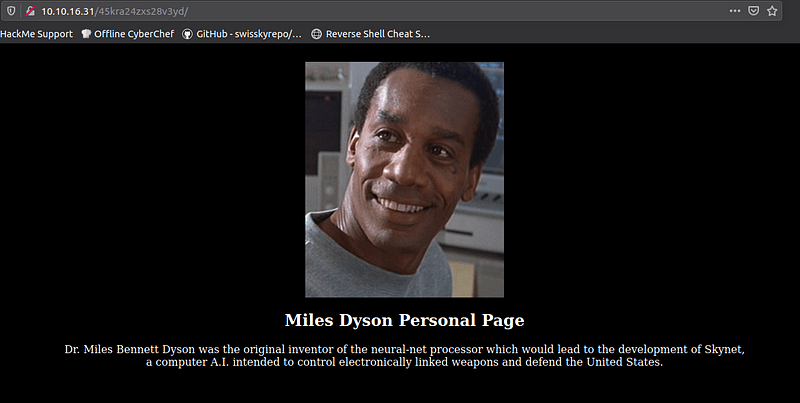Click the GitHub octocat favicon

187,33
